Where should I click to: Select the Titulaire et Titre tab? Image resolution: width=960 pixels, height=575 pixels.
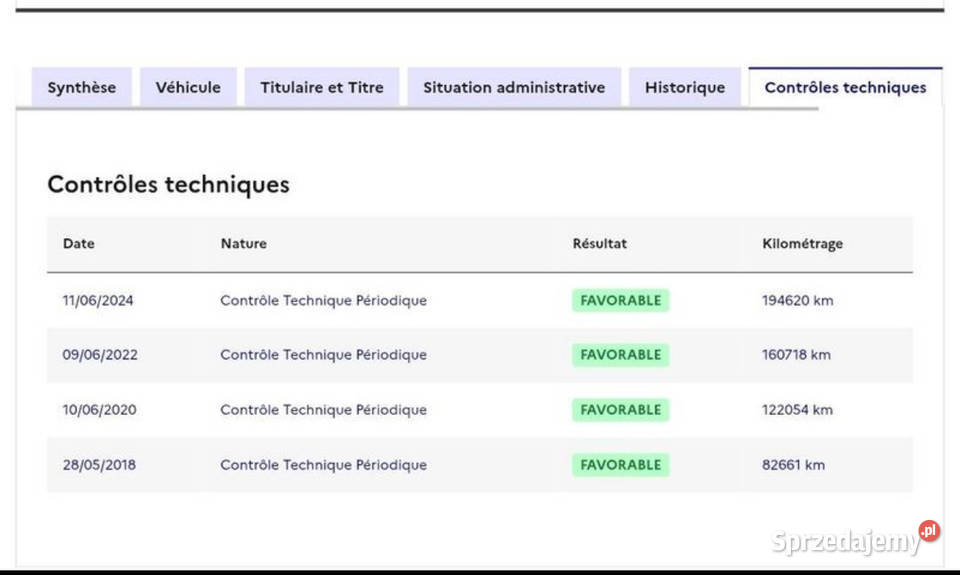[x=321, y=87]
